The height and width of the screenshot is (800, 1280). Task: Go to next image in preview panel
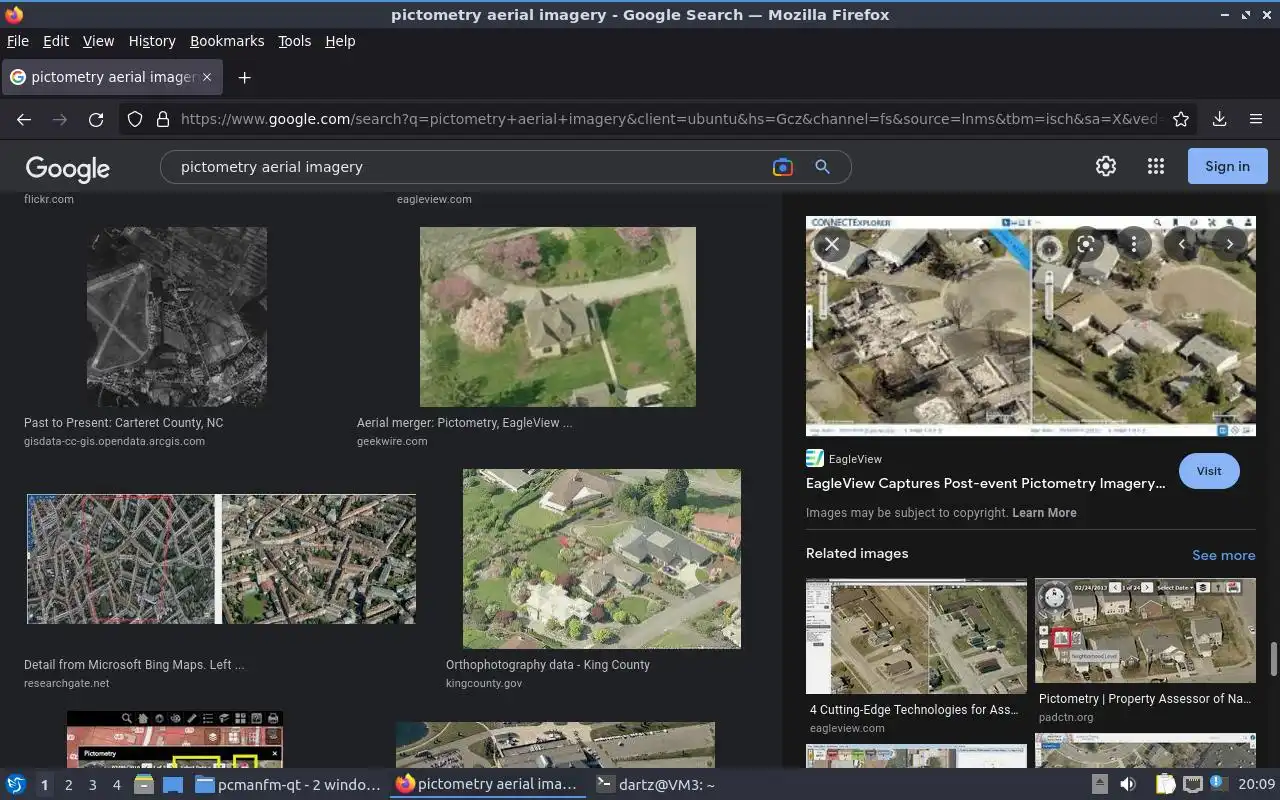point(1230,244)
